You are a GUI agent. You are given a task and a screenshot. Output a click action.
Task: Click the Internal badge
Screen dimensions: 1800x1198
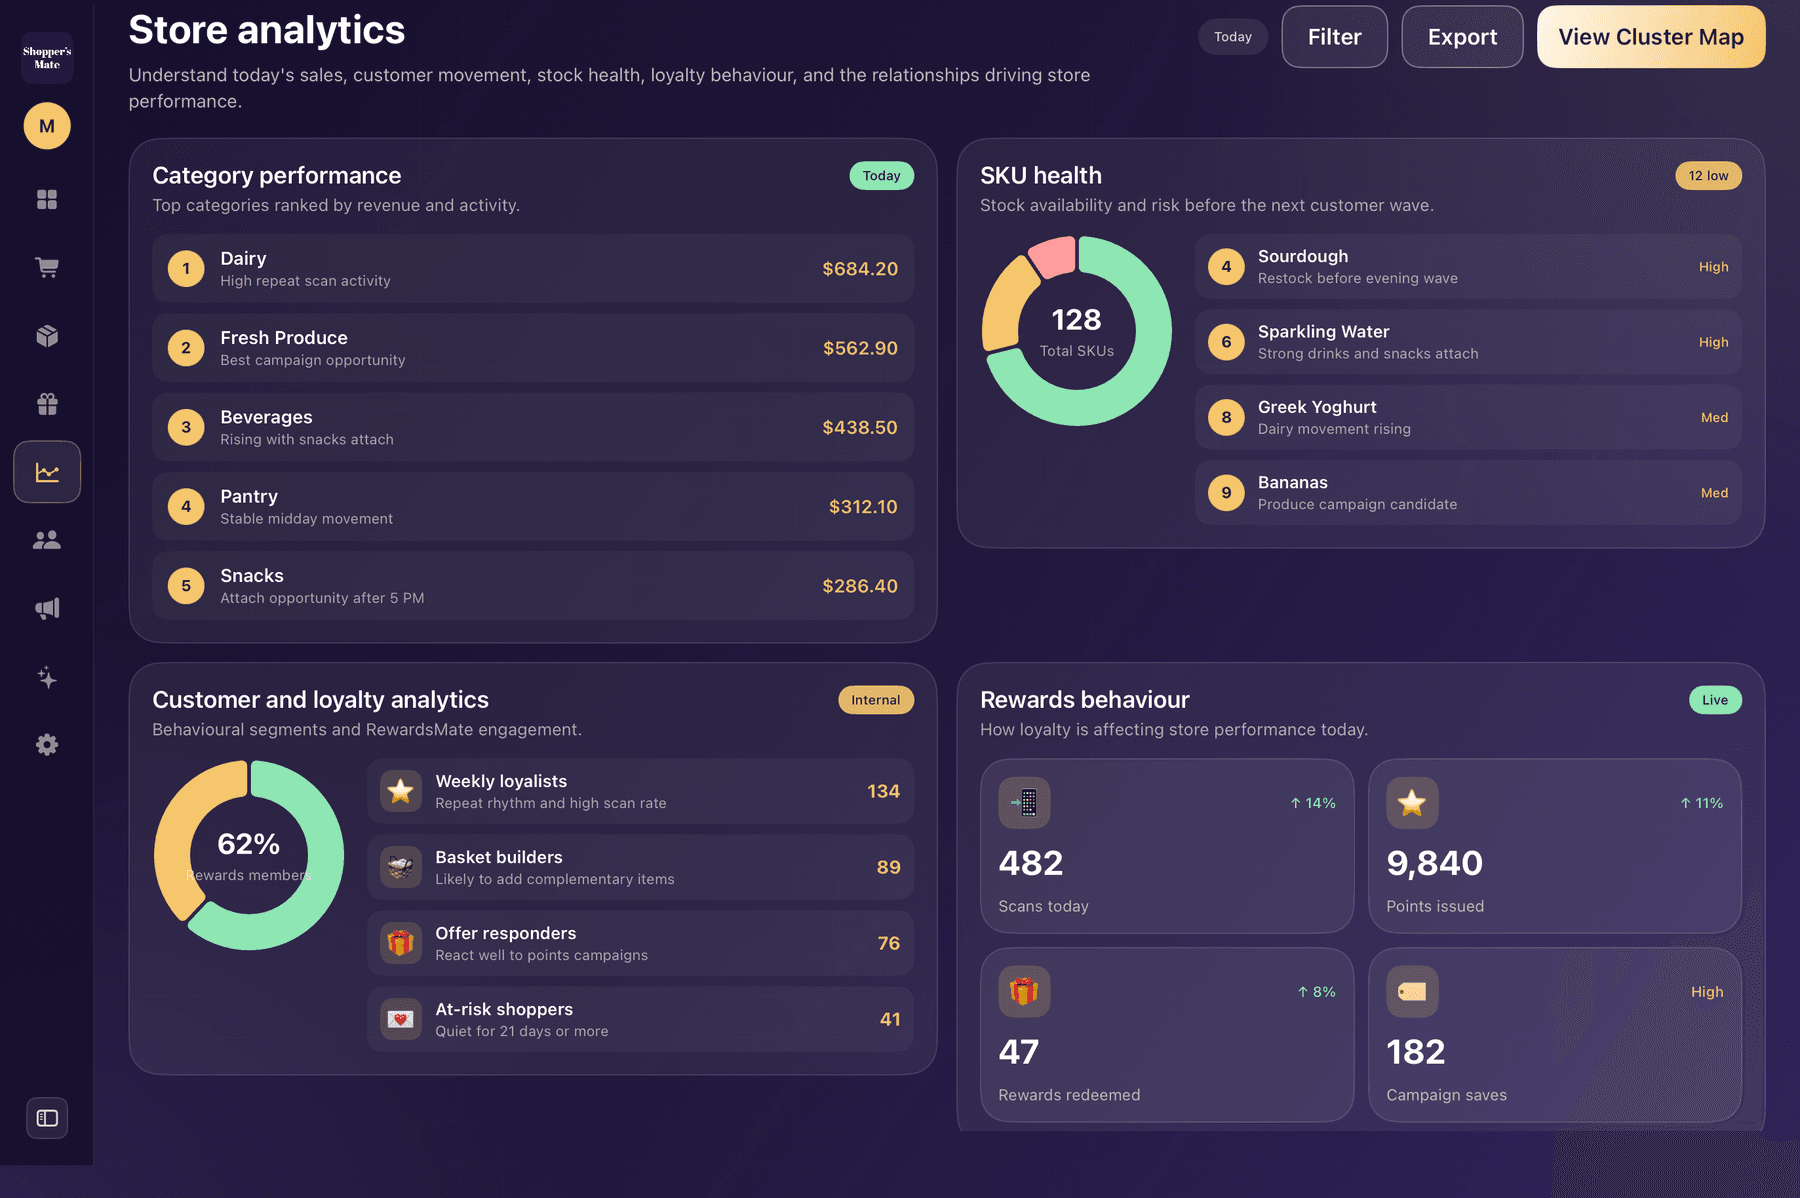875,700
